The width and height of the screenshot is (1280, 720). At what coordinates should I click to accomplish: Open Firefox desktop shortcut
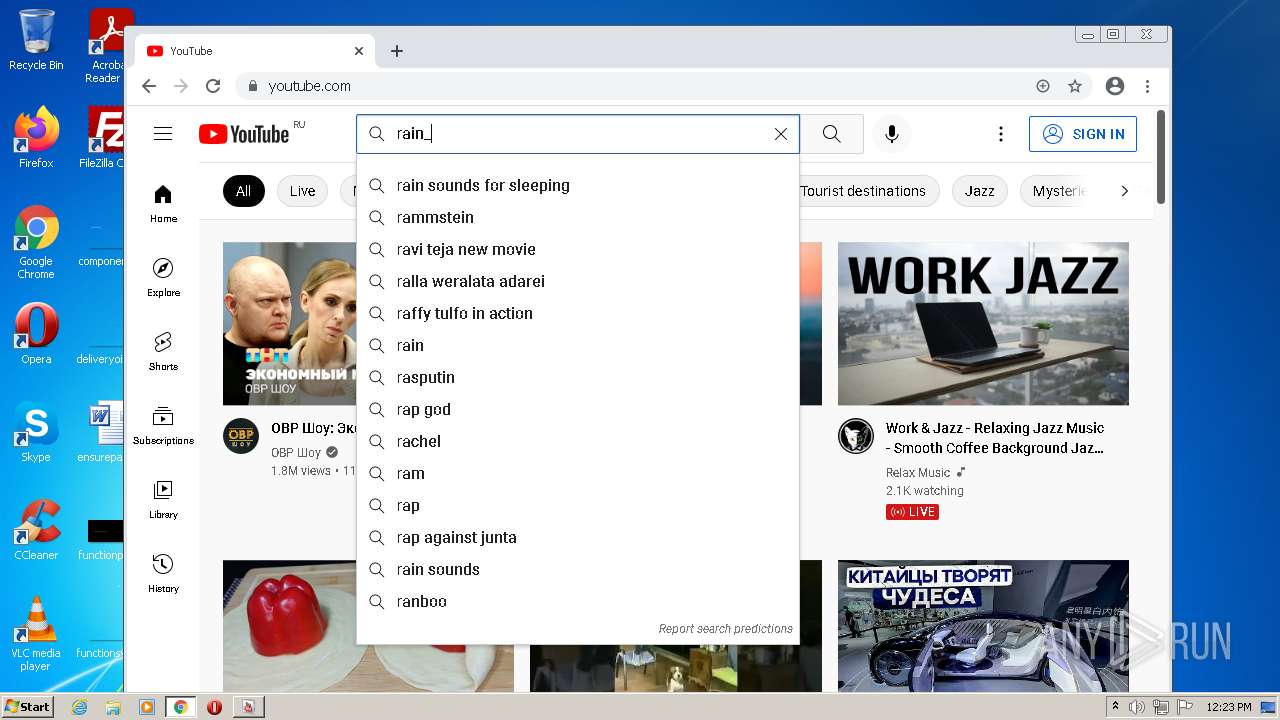point(36,138)
